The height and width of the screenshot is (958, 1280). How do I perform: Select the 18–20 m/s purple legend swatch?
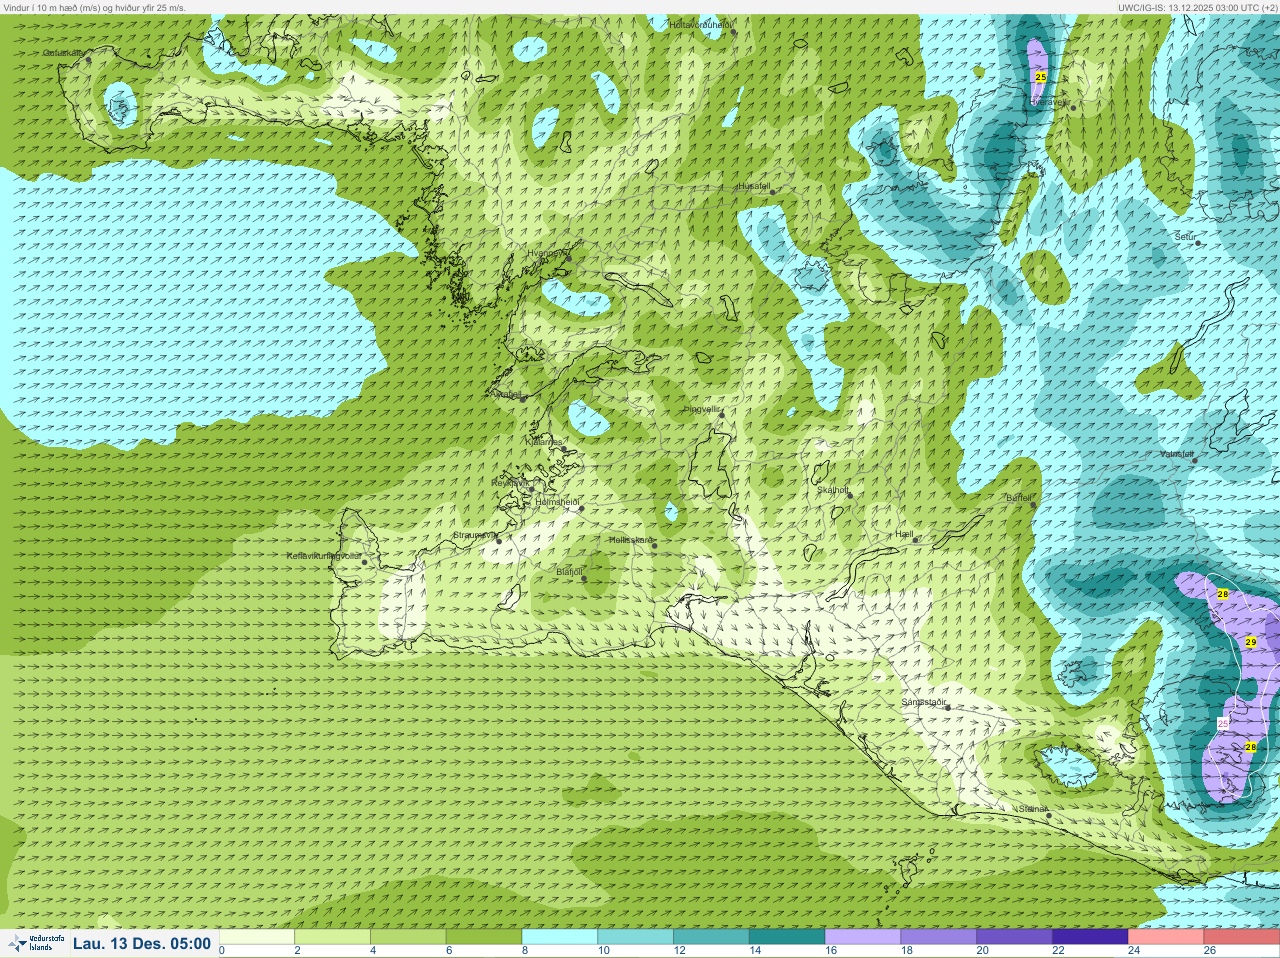(x=938, y=938)
